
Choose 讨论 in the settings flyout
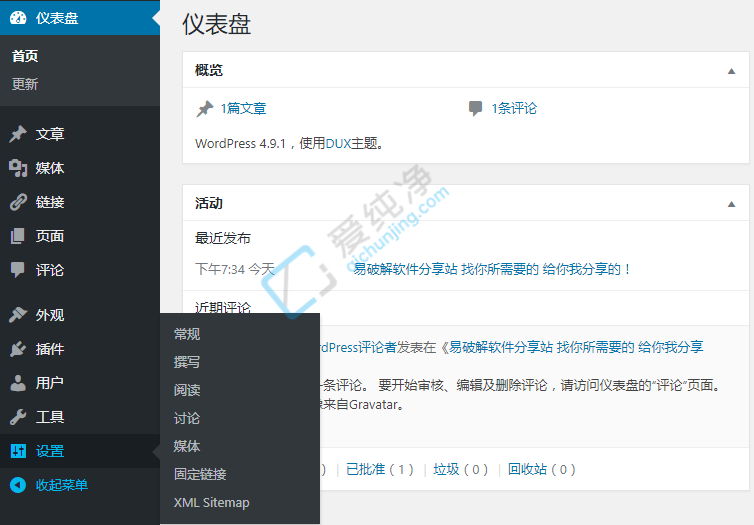point(187,418)
